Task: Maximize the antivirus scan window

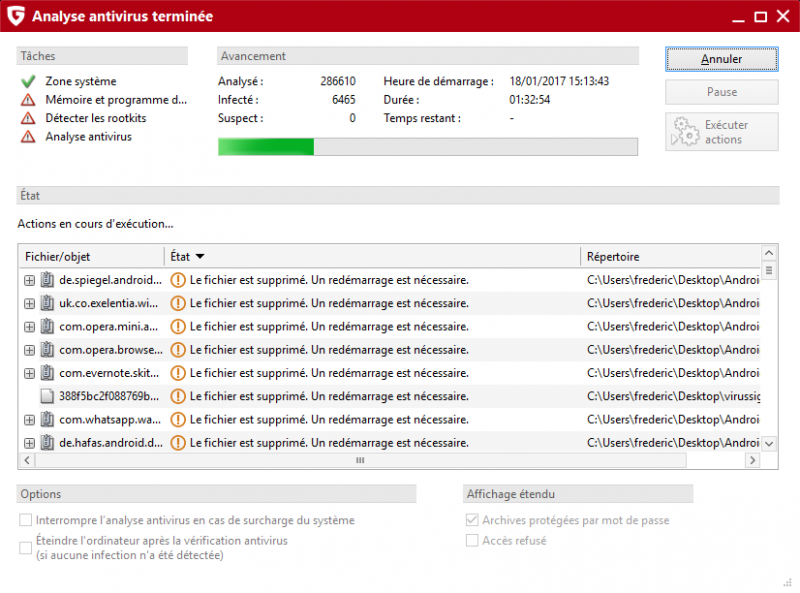Action: click(761, 17)
